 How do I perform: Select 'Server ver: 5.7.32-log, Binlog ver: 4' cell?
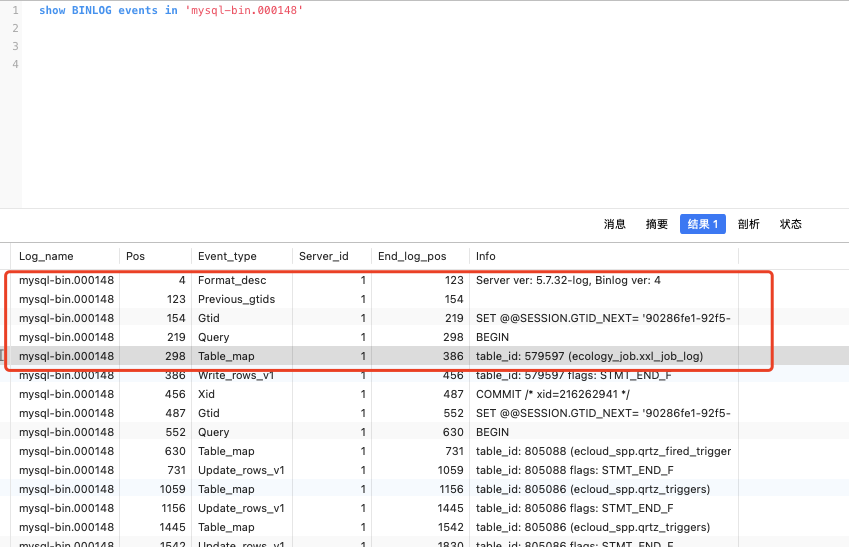click(x=568, y=280)
